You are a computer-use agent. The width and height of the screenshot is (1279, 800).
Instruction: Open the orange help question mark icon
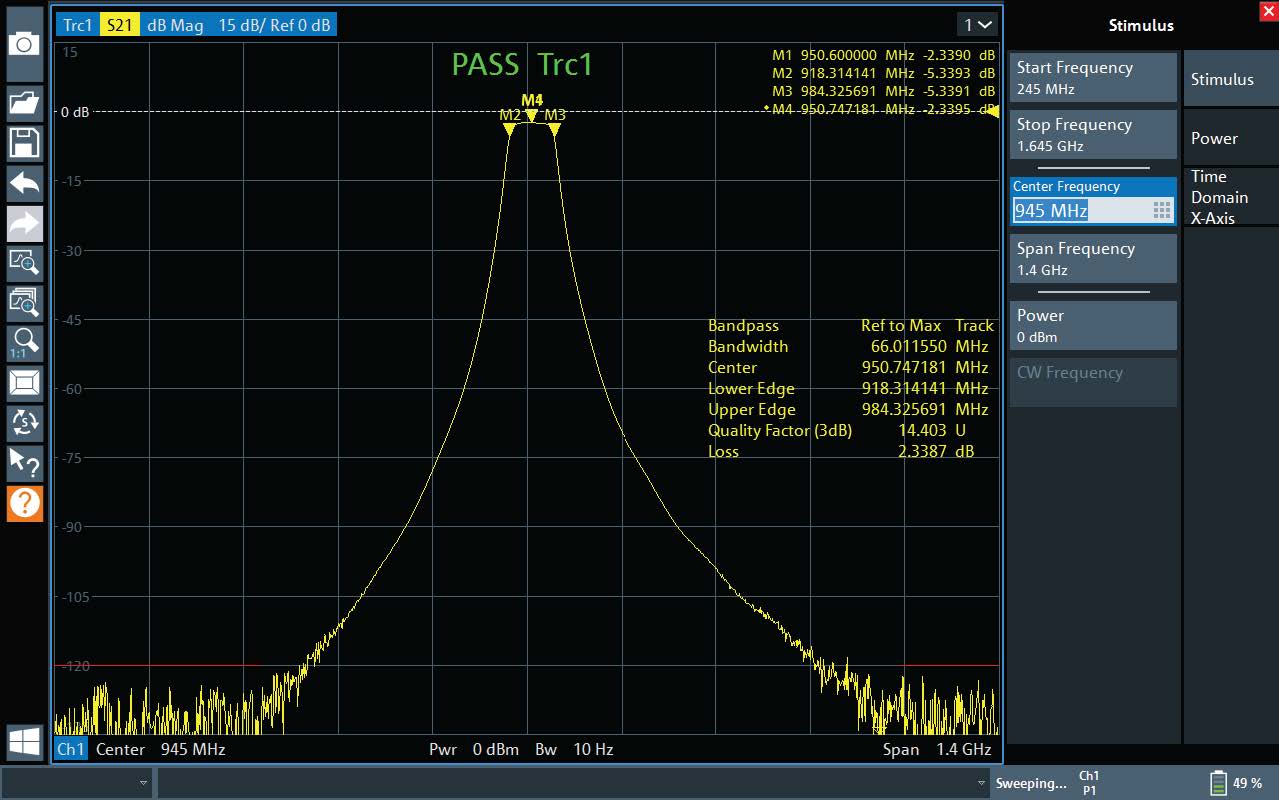(x=24, y=502)
